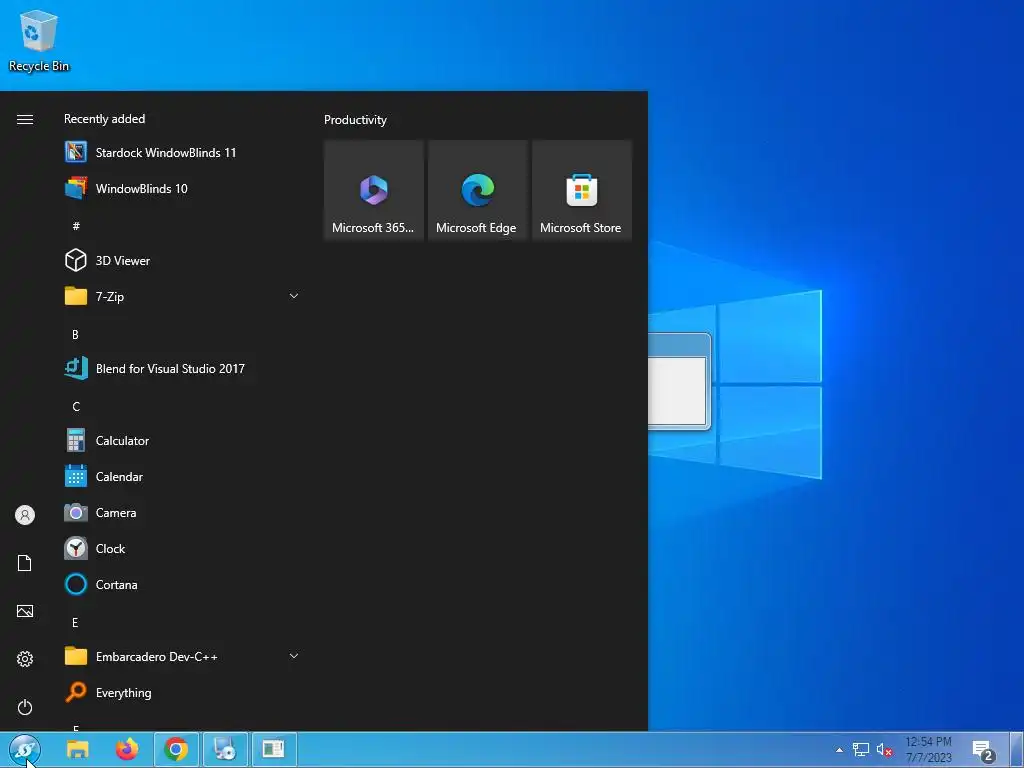
Task: Launch Firefox from taskbar
Action: [x=127, y=749]
